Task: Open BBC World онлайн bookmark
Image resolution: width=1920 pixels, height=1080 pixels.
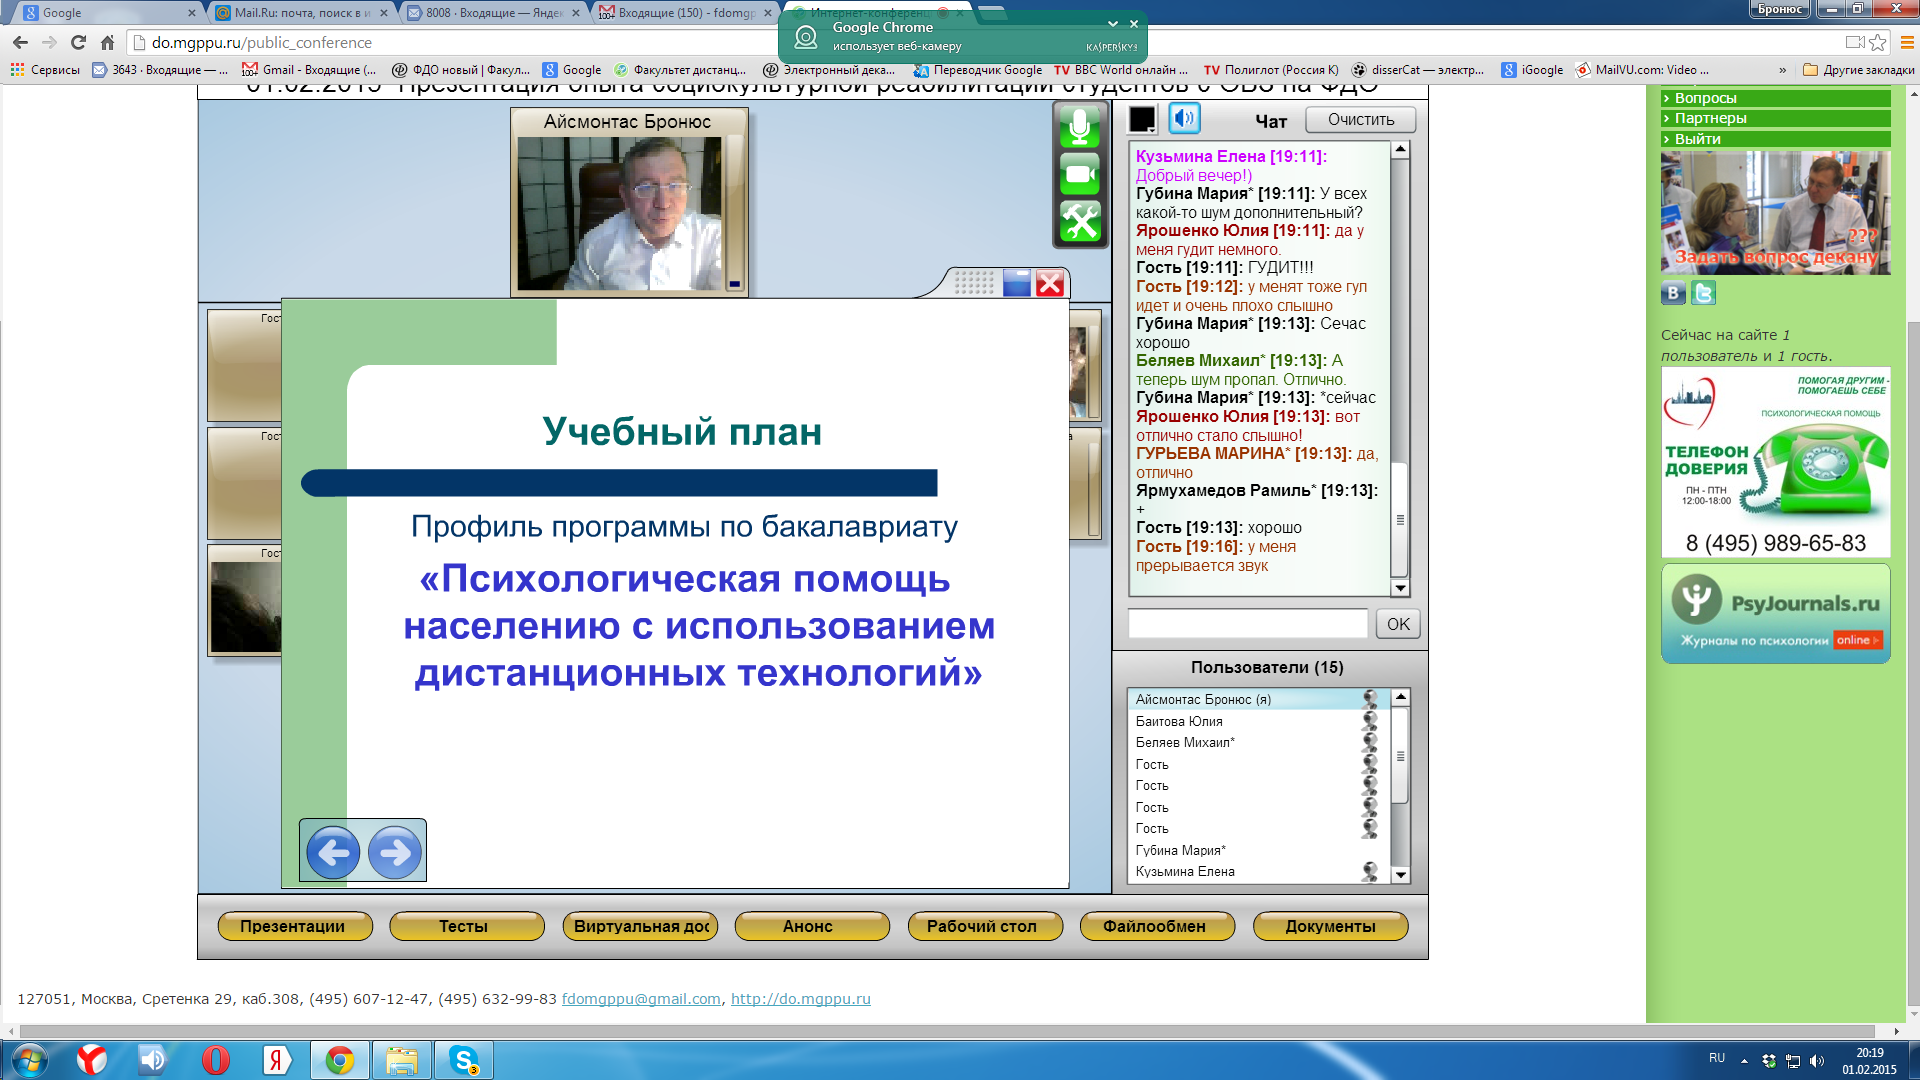Action: click(x=1121, y=70)
